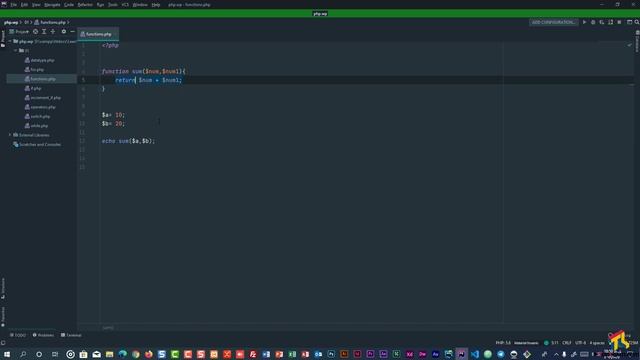Stop the running process
The image size is (640, 360).
(x=619, y=22)
